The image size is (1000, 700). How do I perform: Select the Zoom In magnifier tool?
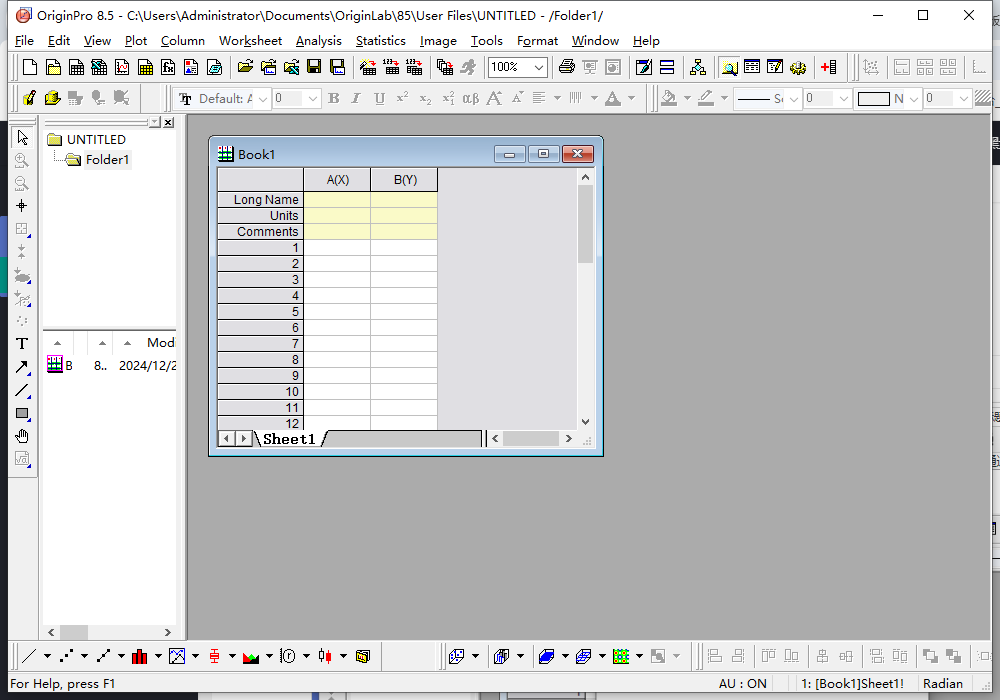22,160
